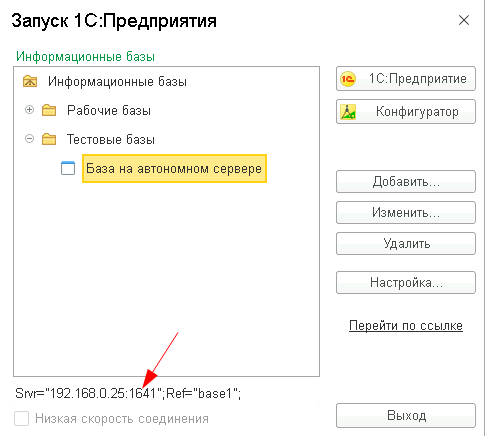
Task: Click the Удалить button
Action: tap(406, 243)
